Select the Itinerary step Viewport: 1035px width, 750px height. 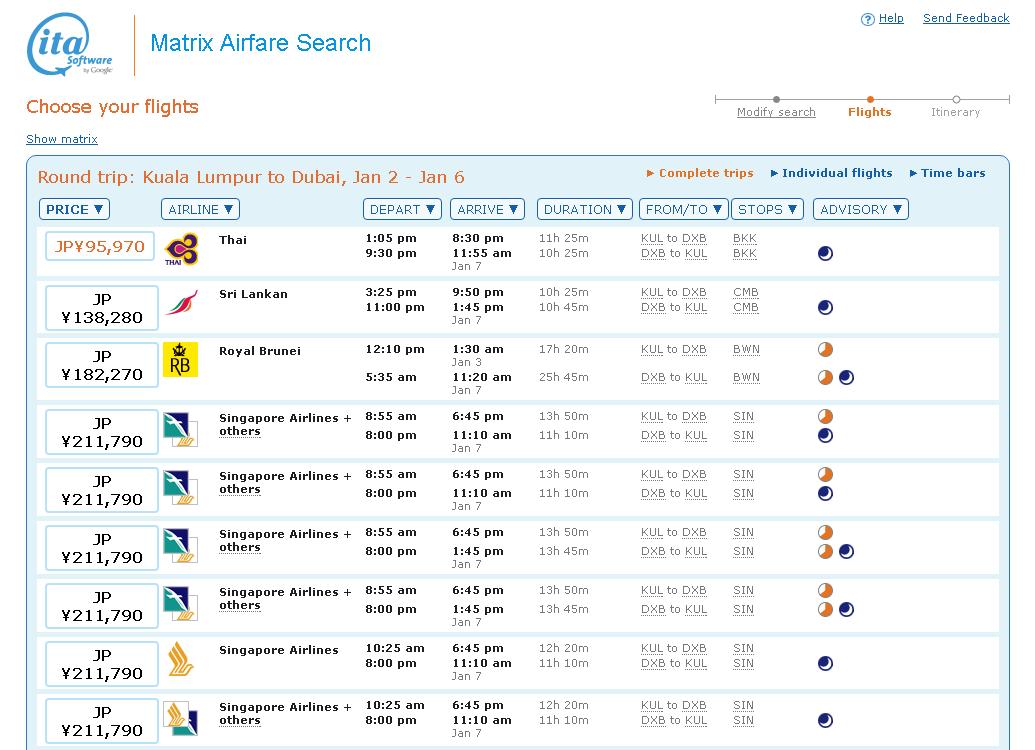(956, 112)
